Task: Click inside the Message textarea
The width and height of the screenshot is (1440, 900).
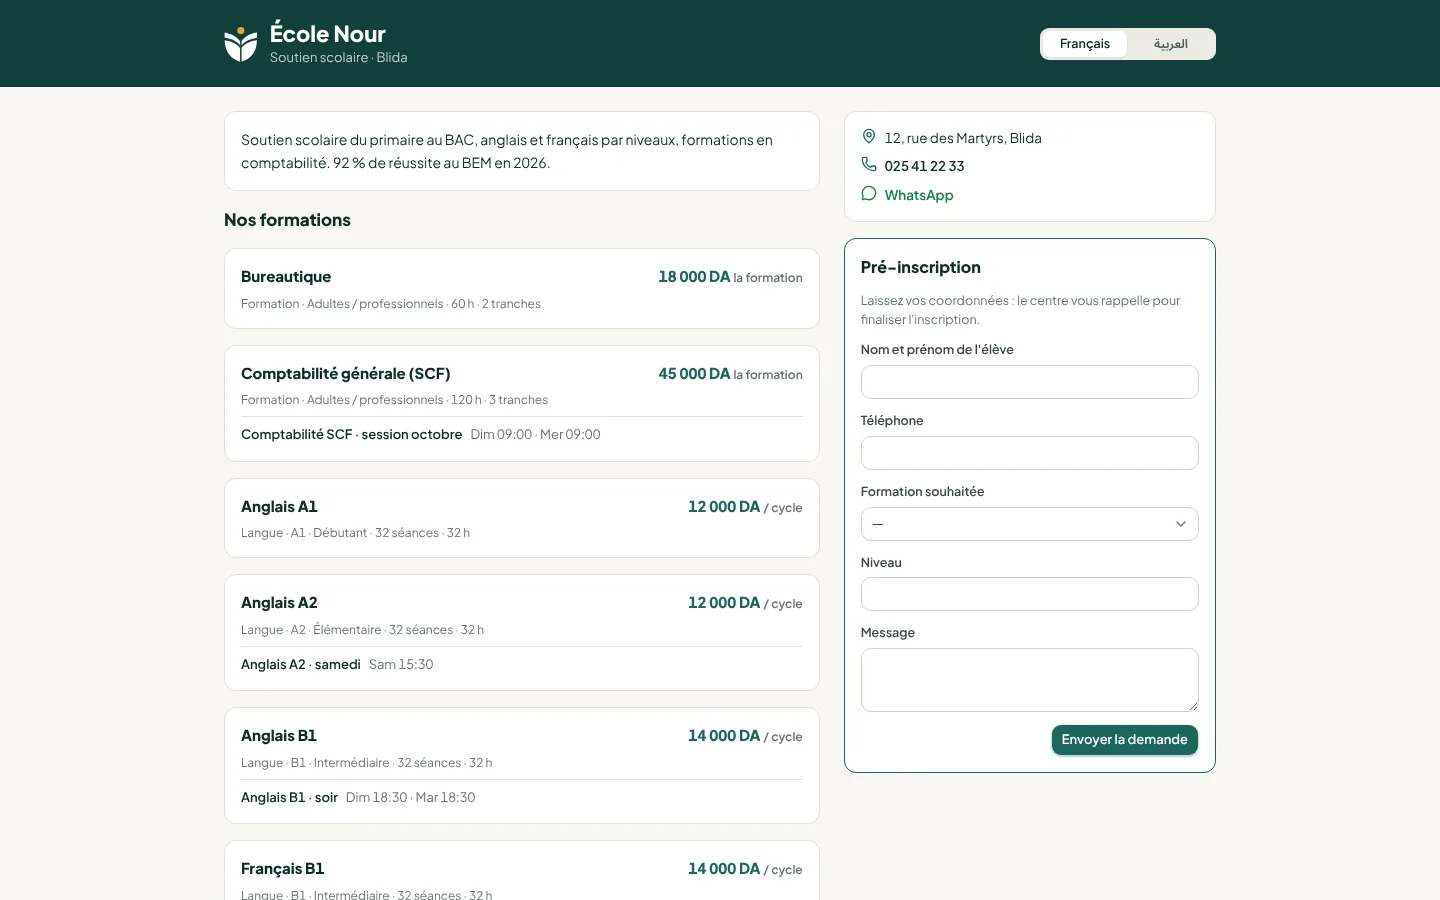Action: point(1029,680)
